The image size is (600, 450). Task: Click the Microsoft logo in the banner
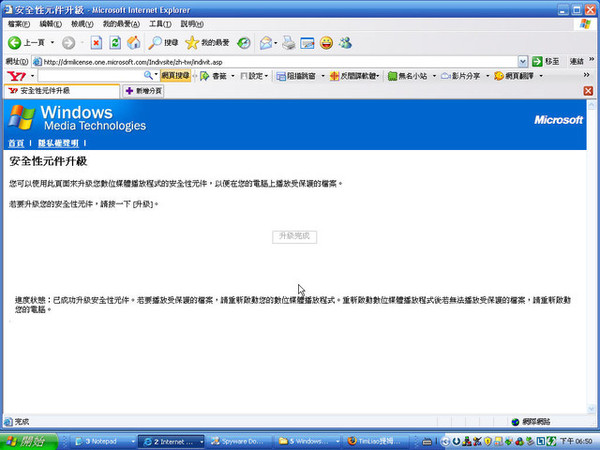pos(558,120)
